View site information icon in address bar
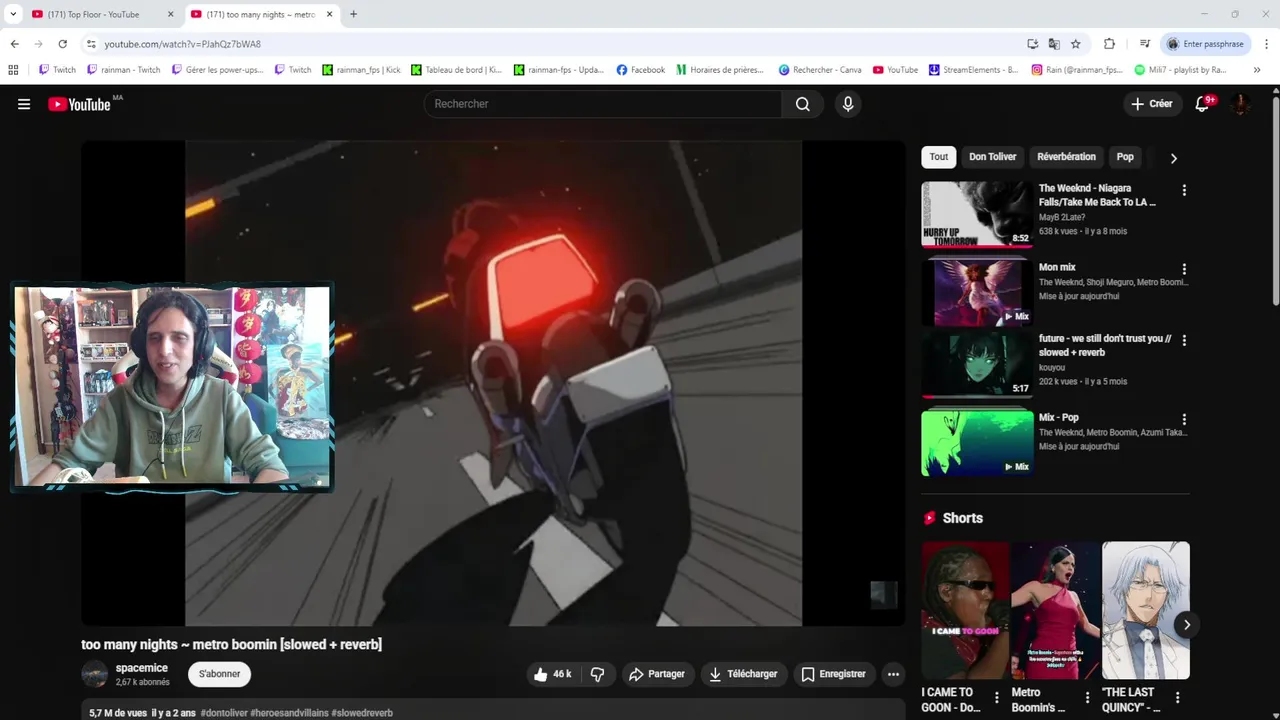 (91, 44)
